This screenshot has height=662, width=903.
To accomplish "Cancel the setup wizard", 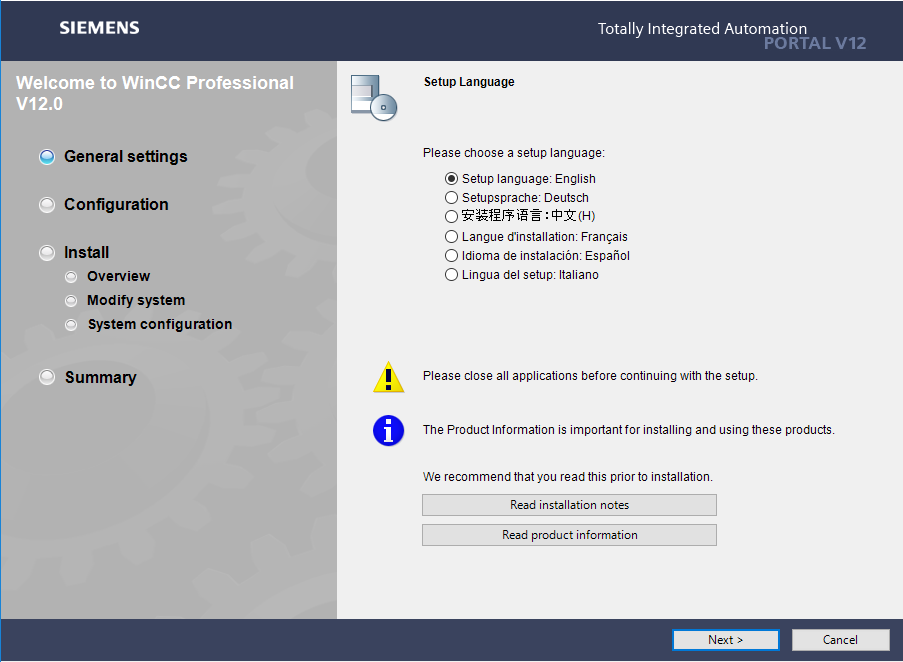I will tap(840, 640).
